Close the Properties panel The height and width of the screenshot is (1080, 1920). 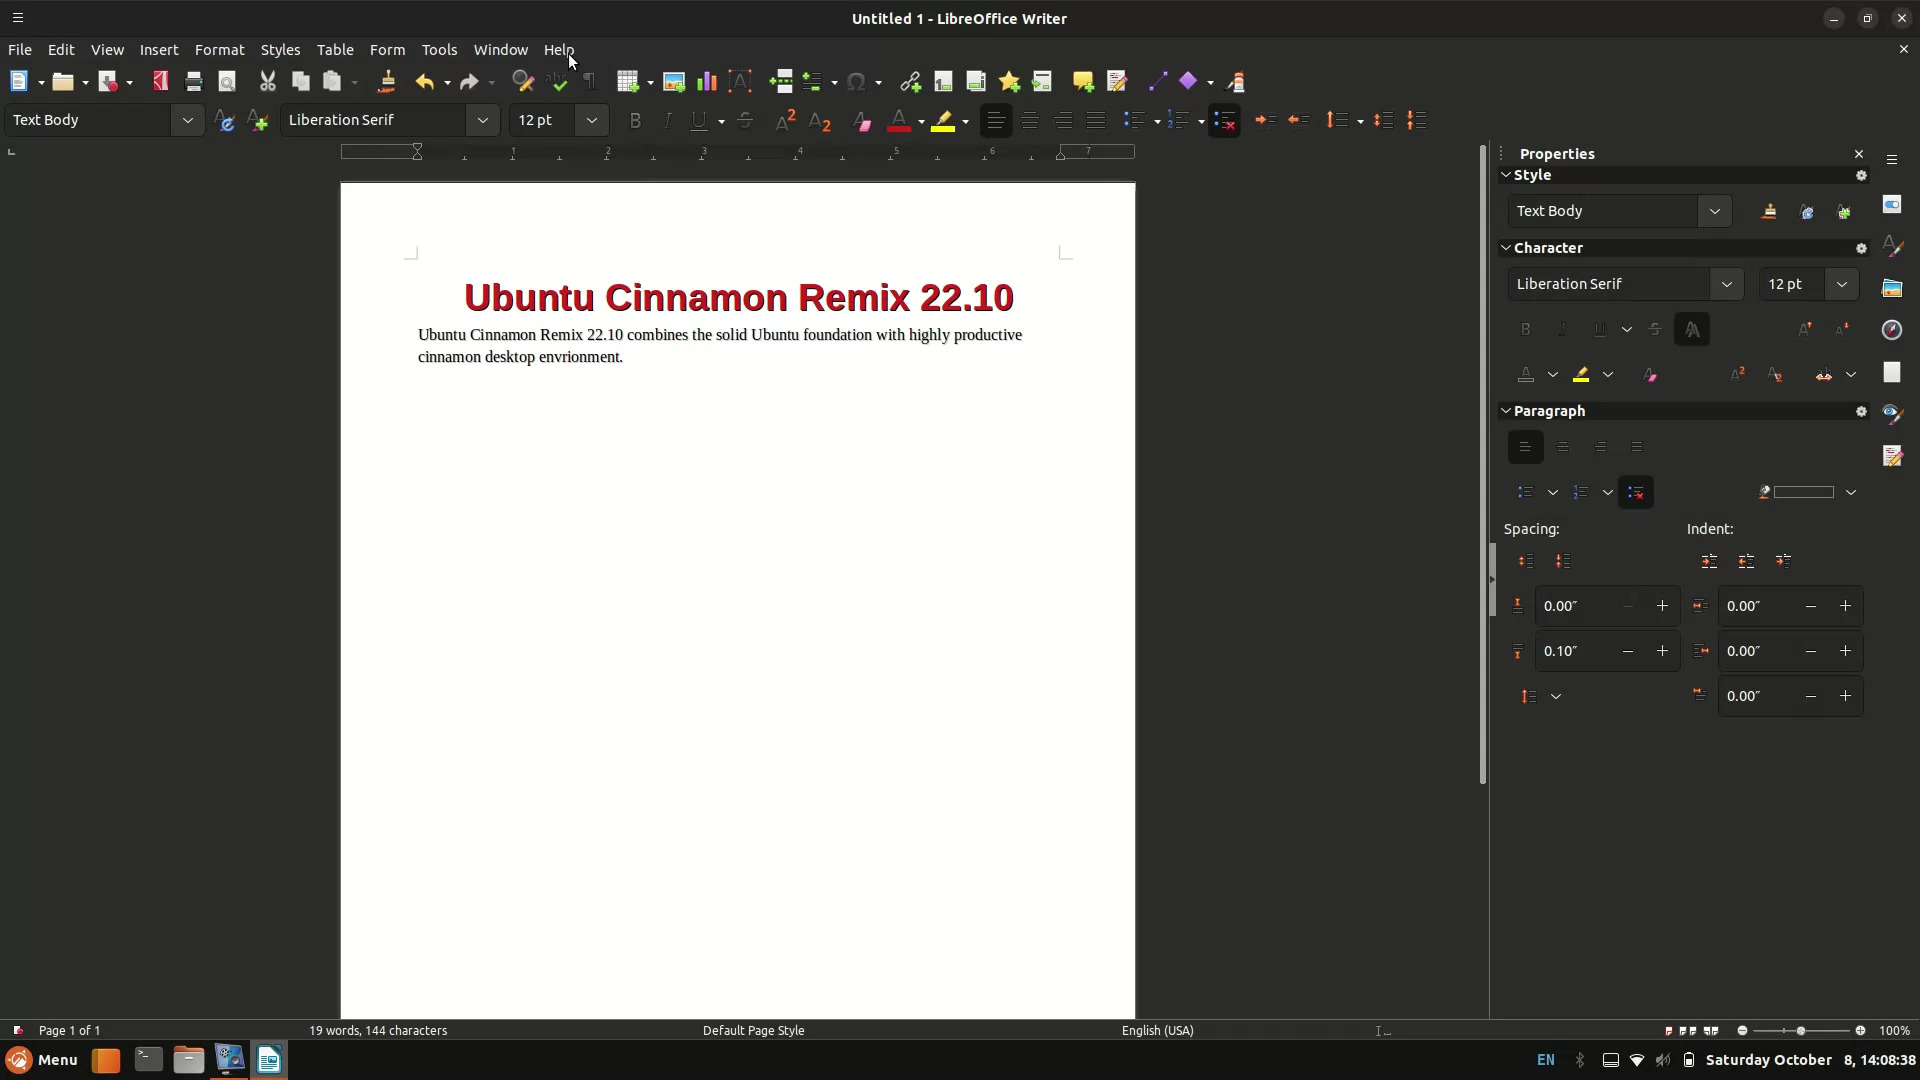1859,154
